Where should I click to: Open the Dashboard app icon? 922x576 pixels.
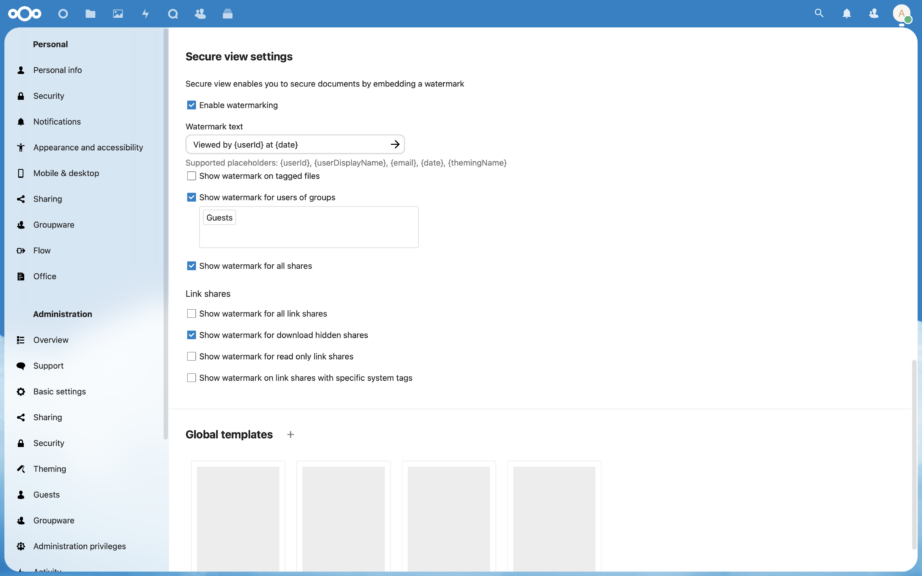[62, 13]
